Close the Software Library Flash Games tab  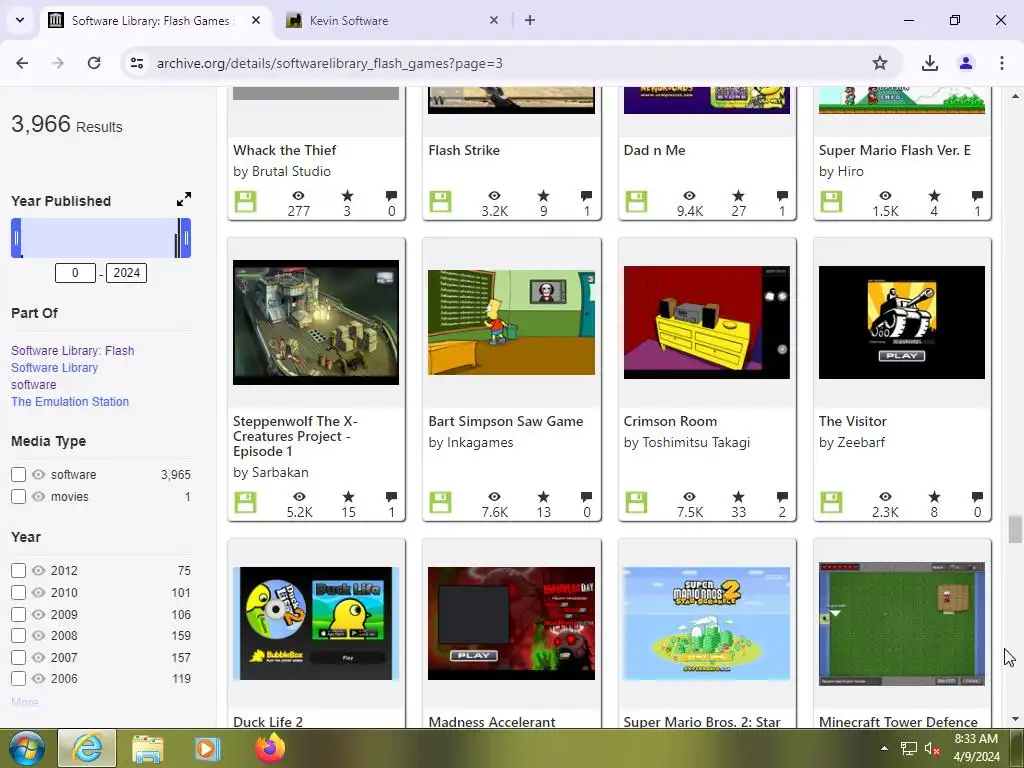256,20
